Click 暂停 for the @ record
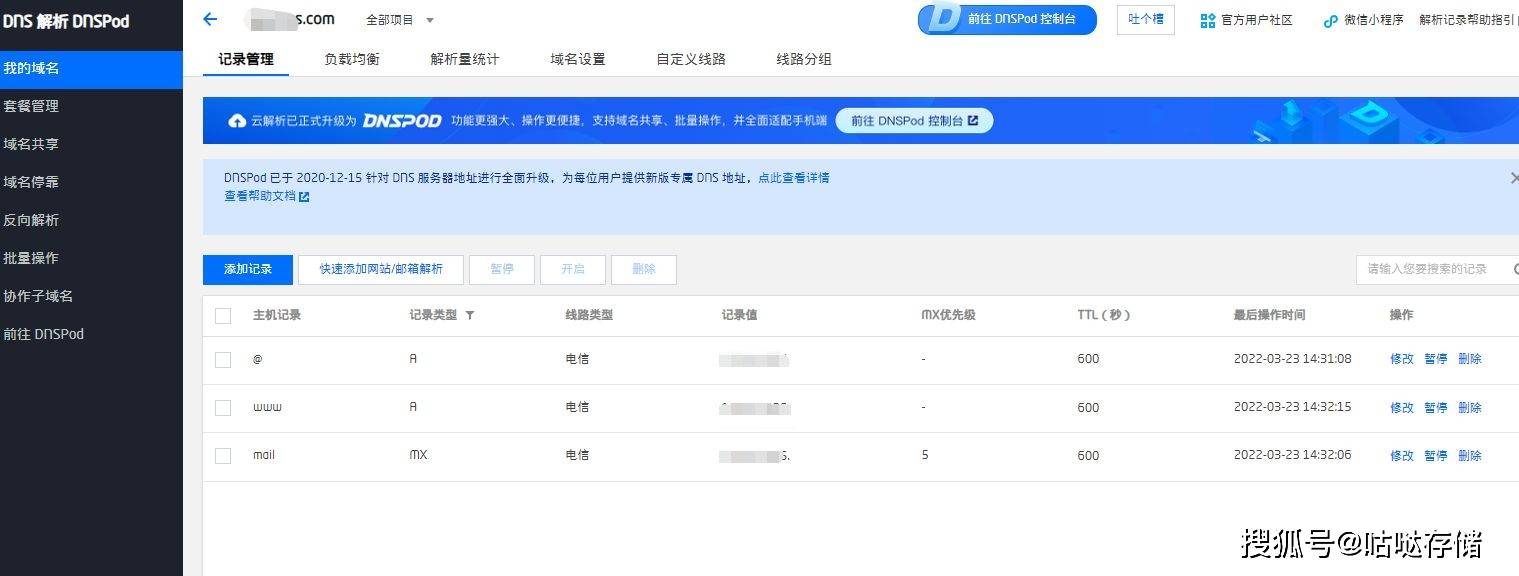The width and height of the screenshot is (1519, 576). coord(1436,359)
